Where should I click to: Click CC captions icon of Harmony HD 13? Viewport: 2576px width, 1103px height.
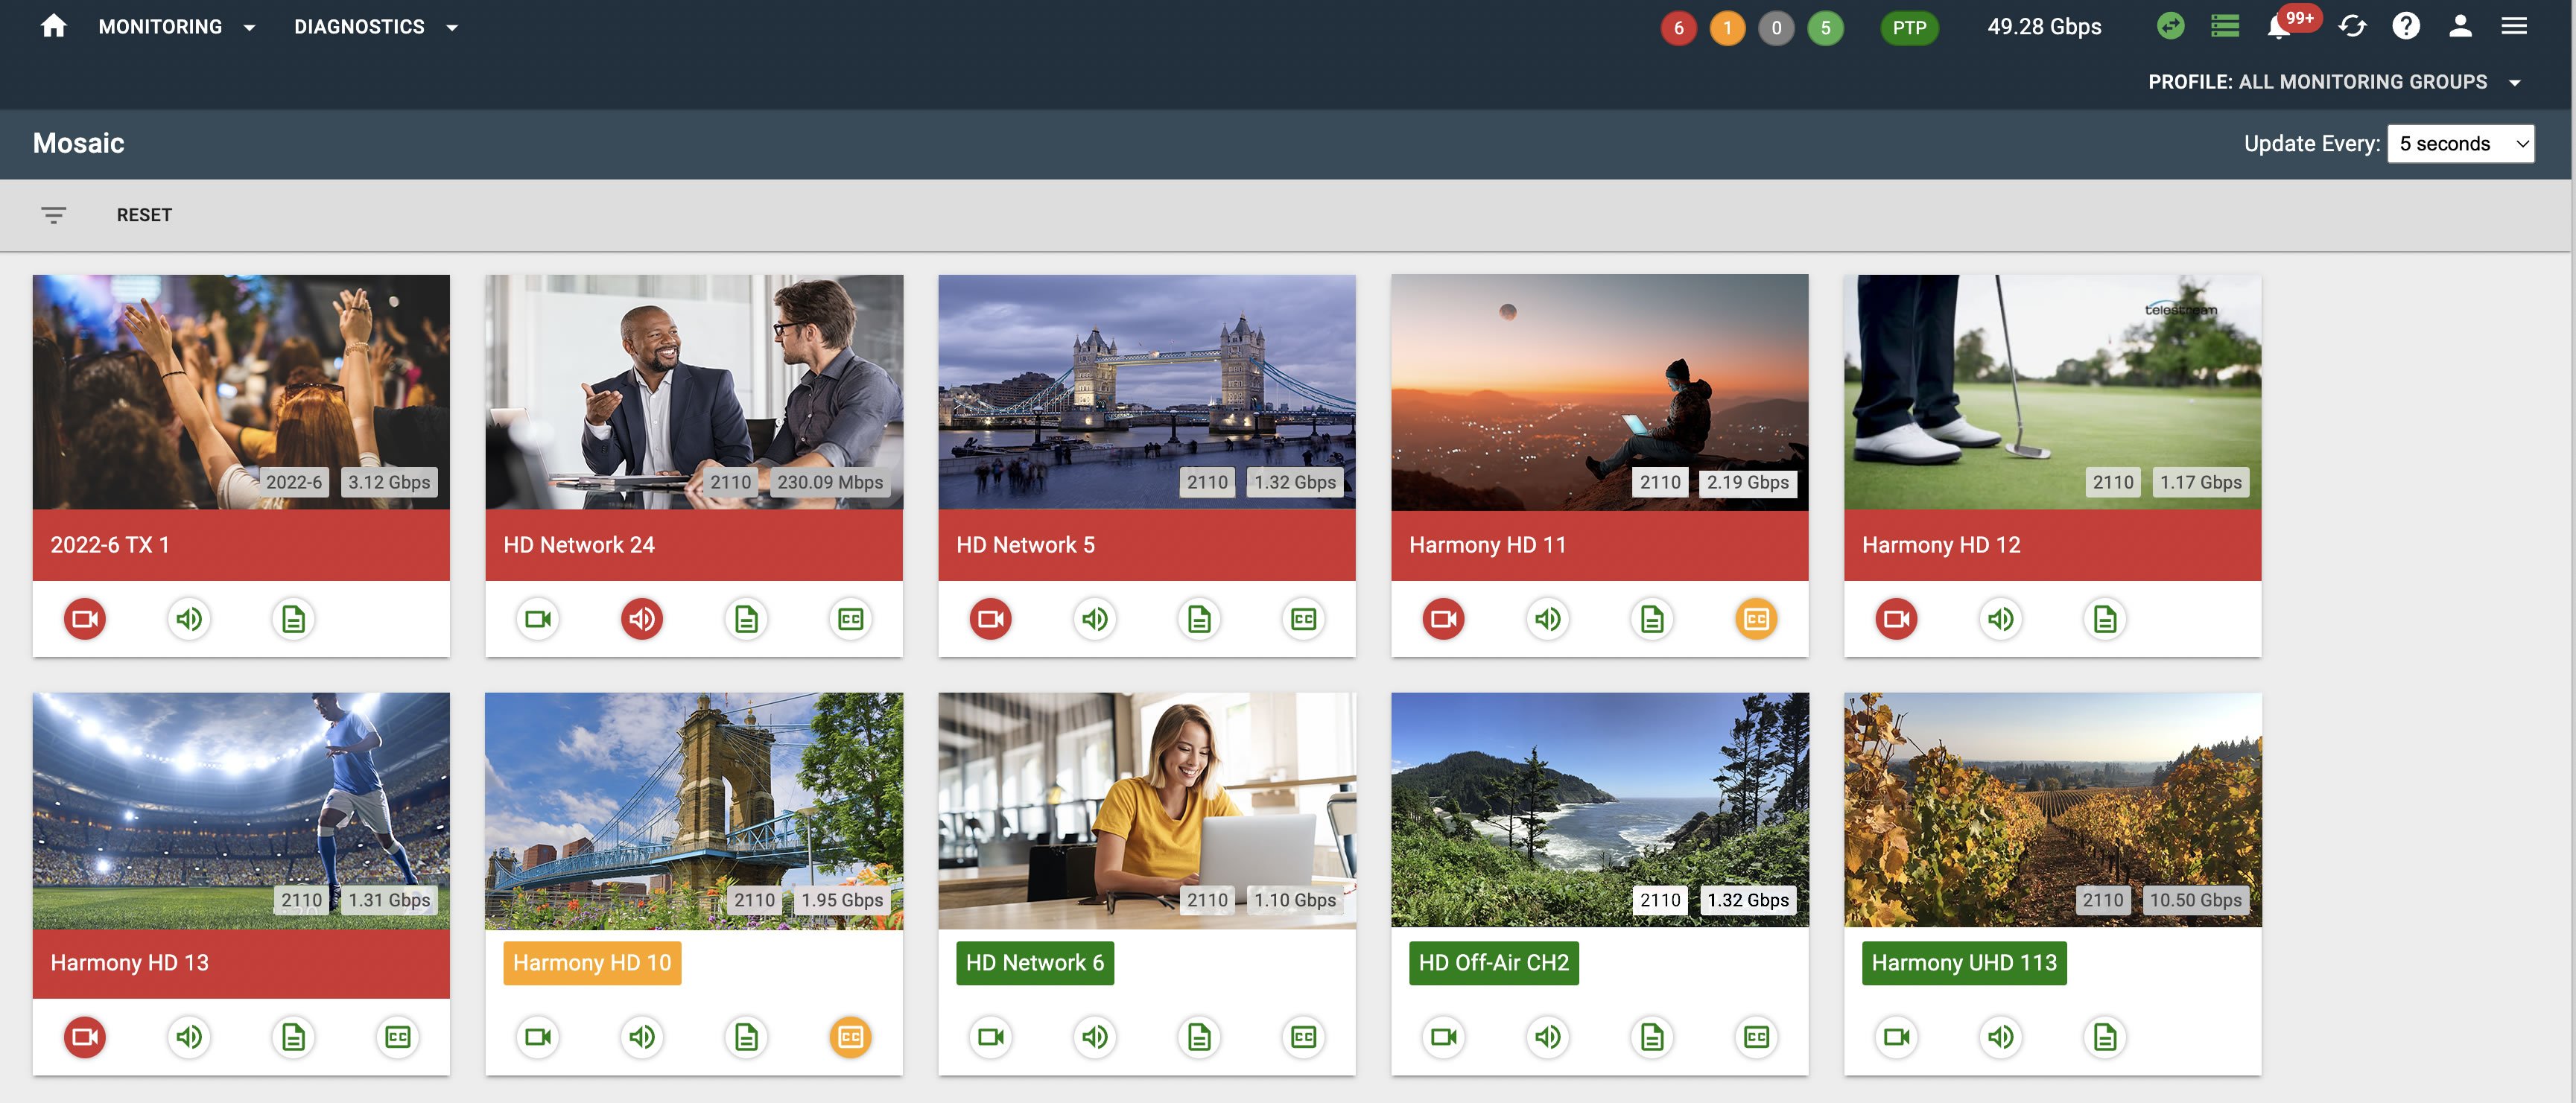click(x=397, y=1037)
